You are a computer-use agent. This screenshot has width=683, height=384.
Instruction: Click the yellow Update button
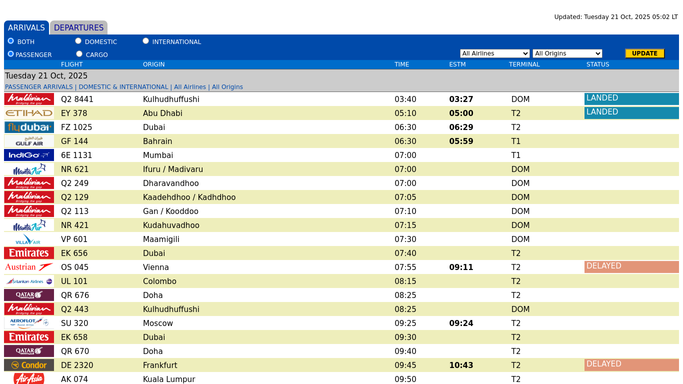645,54
